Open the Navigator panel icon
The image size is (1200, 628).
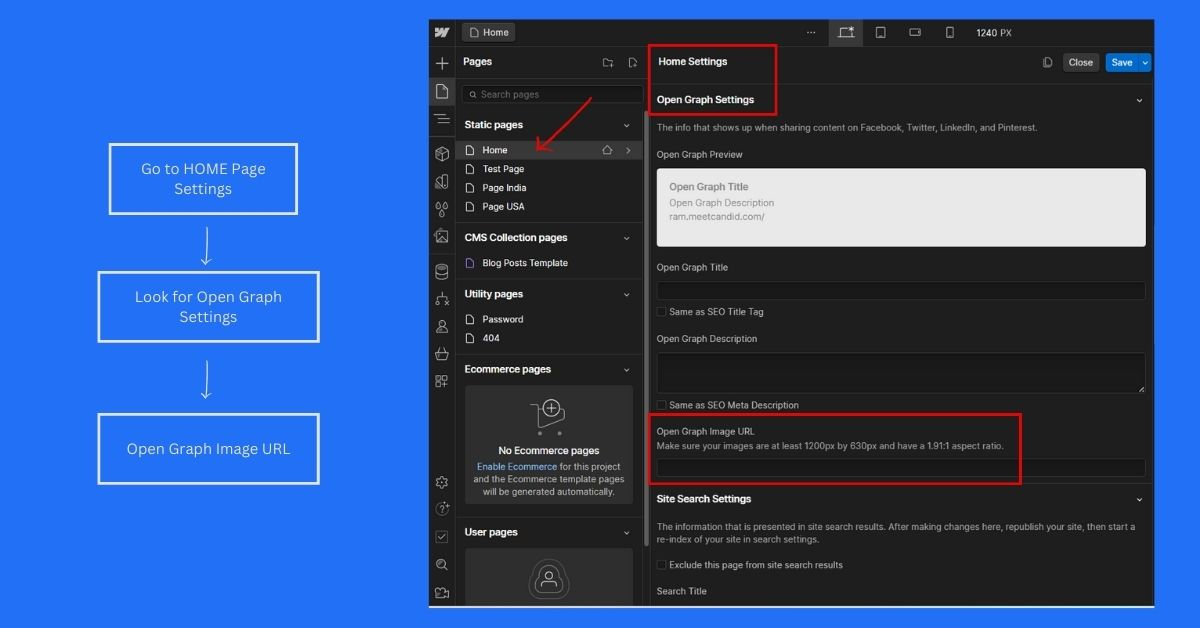coord(442,119)
